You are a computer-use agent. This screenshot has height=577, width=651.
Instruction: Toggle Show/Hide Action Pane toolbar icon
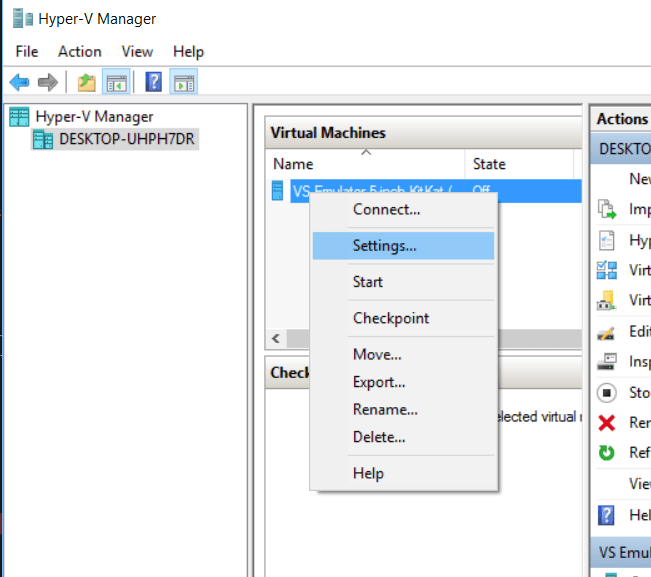[184, 82]
